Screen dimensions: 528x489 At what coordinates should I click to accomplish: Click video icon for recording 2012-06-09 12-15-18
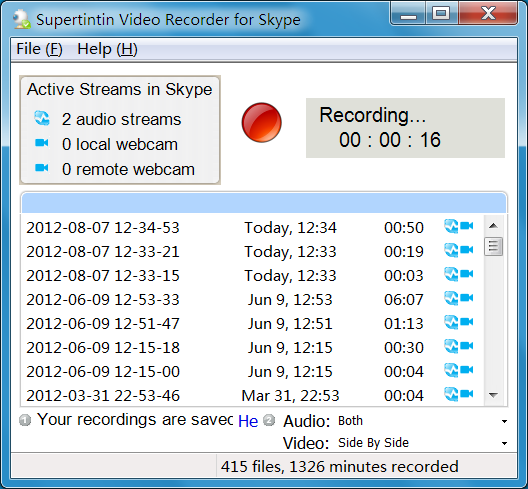tap(467, 346)
